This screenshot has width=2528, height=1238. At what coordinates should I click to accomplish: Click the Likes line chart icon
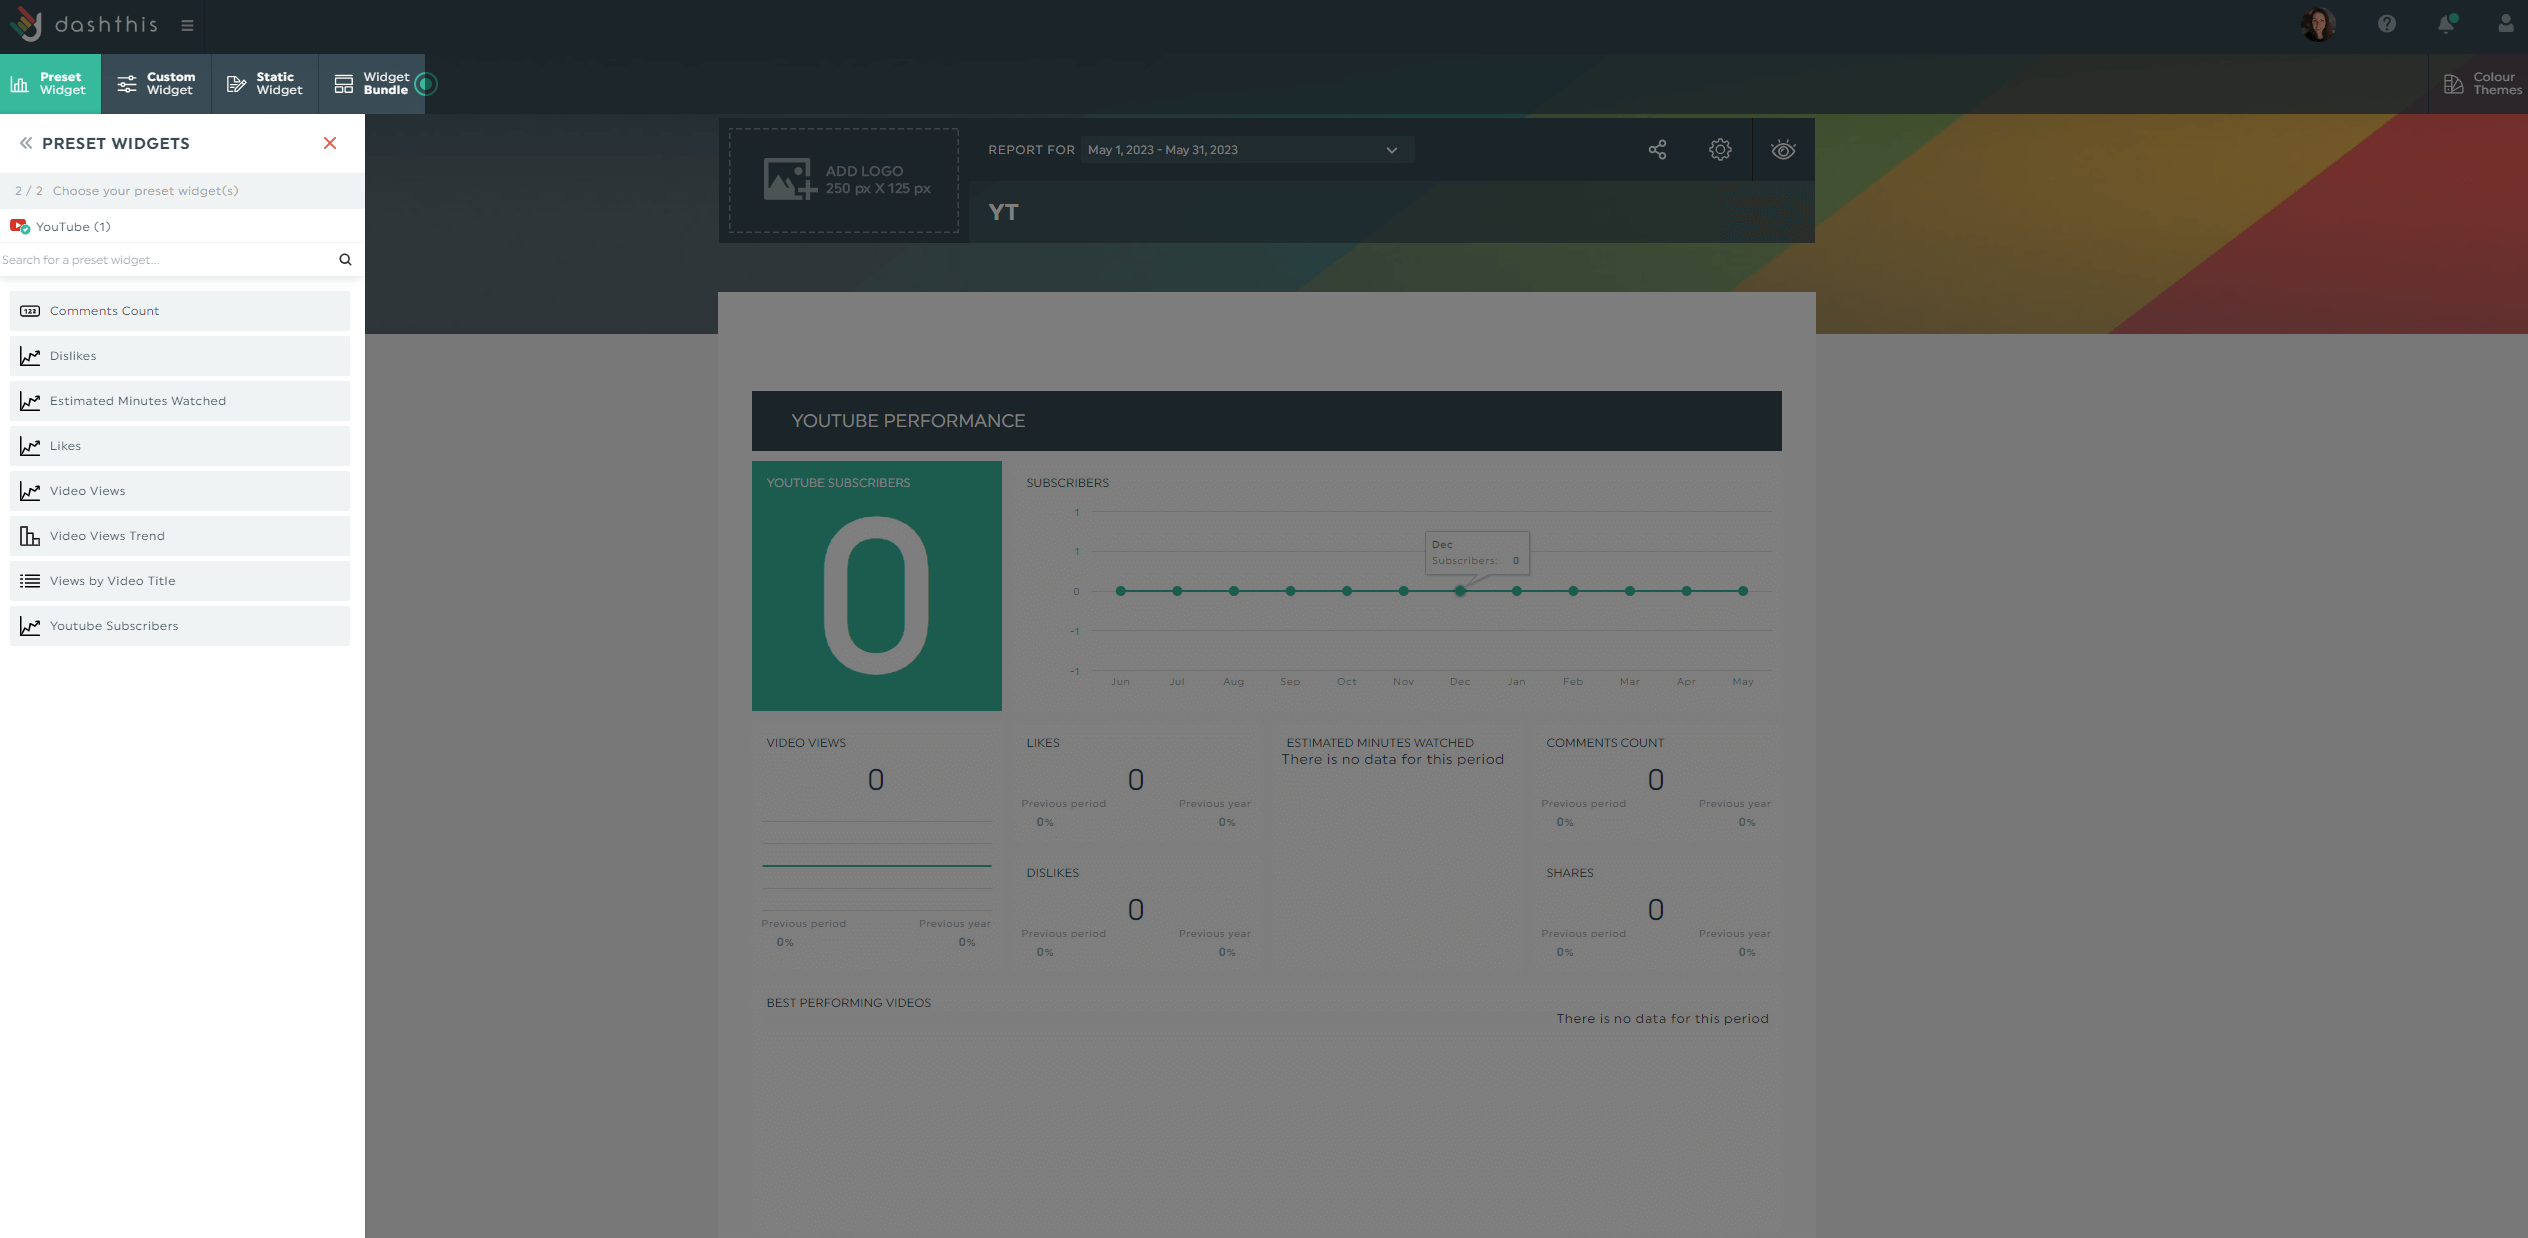click(30, 446)
